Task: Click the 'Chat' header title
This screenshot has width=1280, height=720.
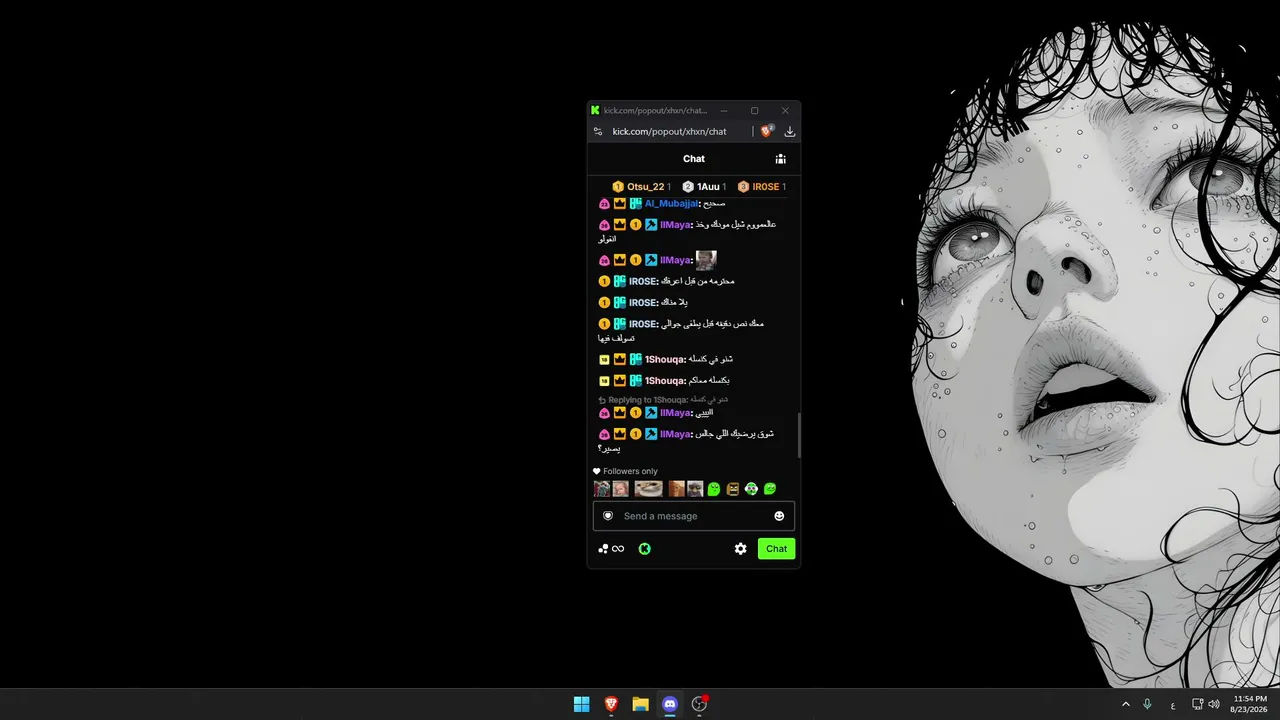Action: pos(694,159)
